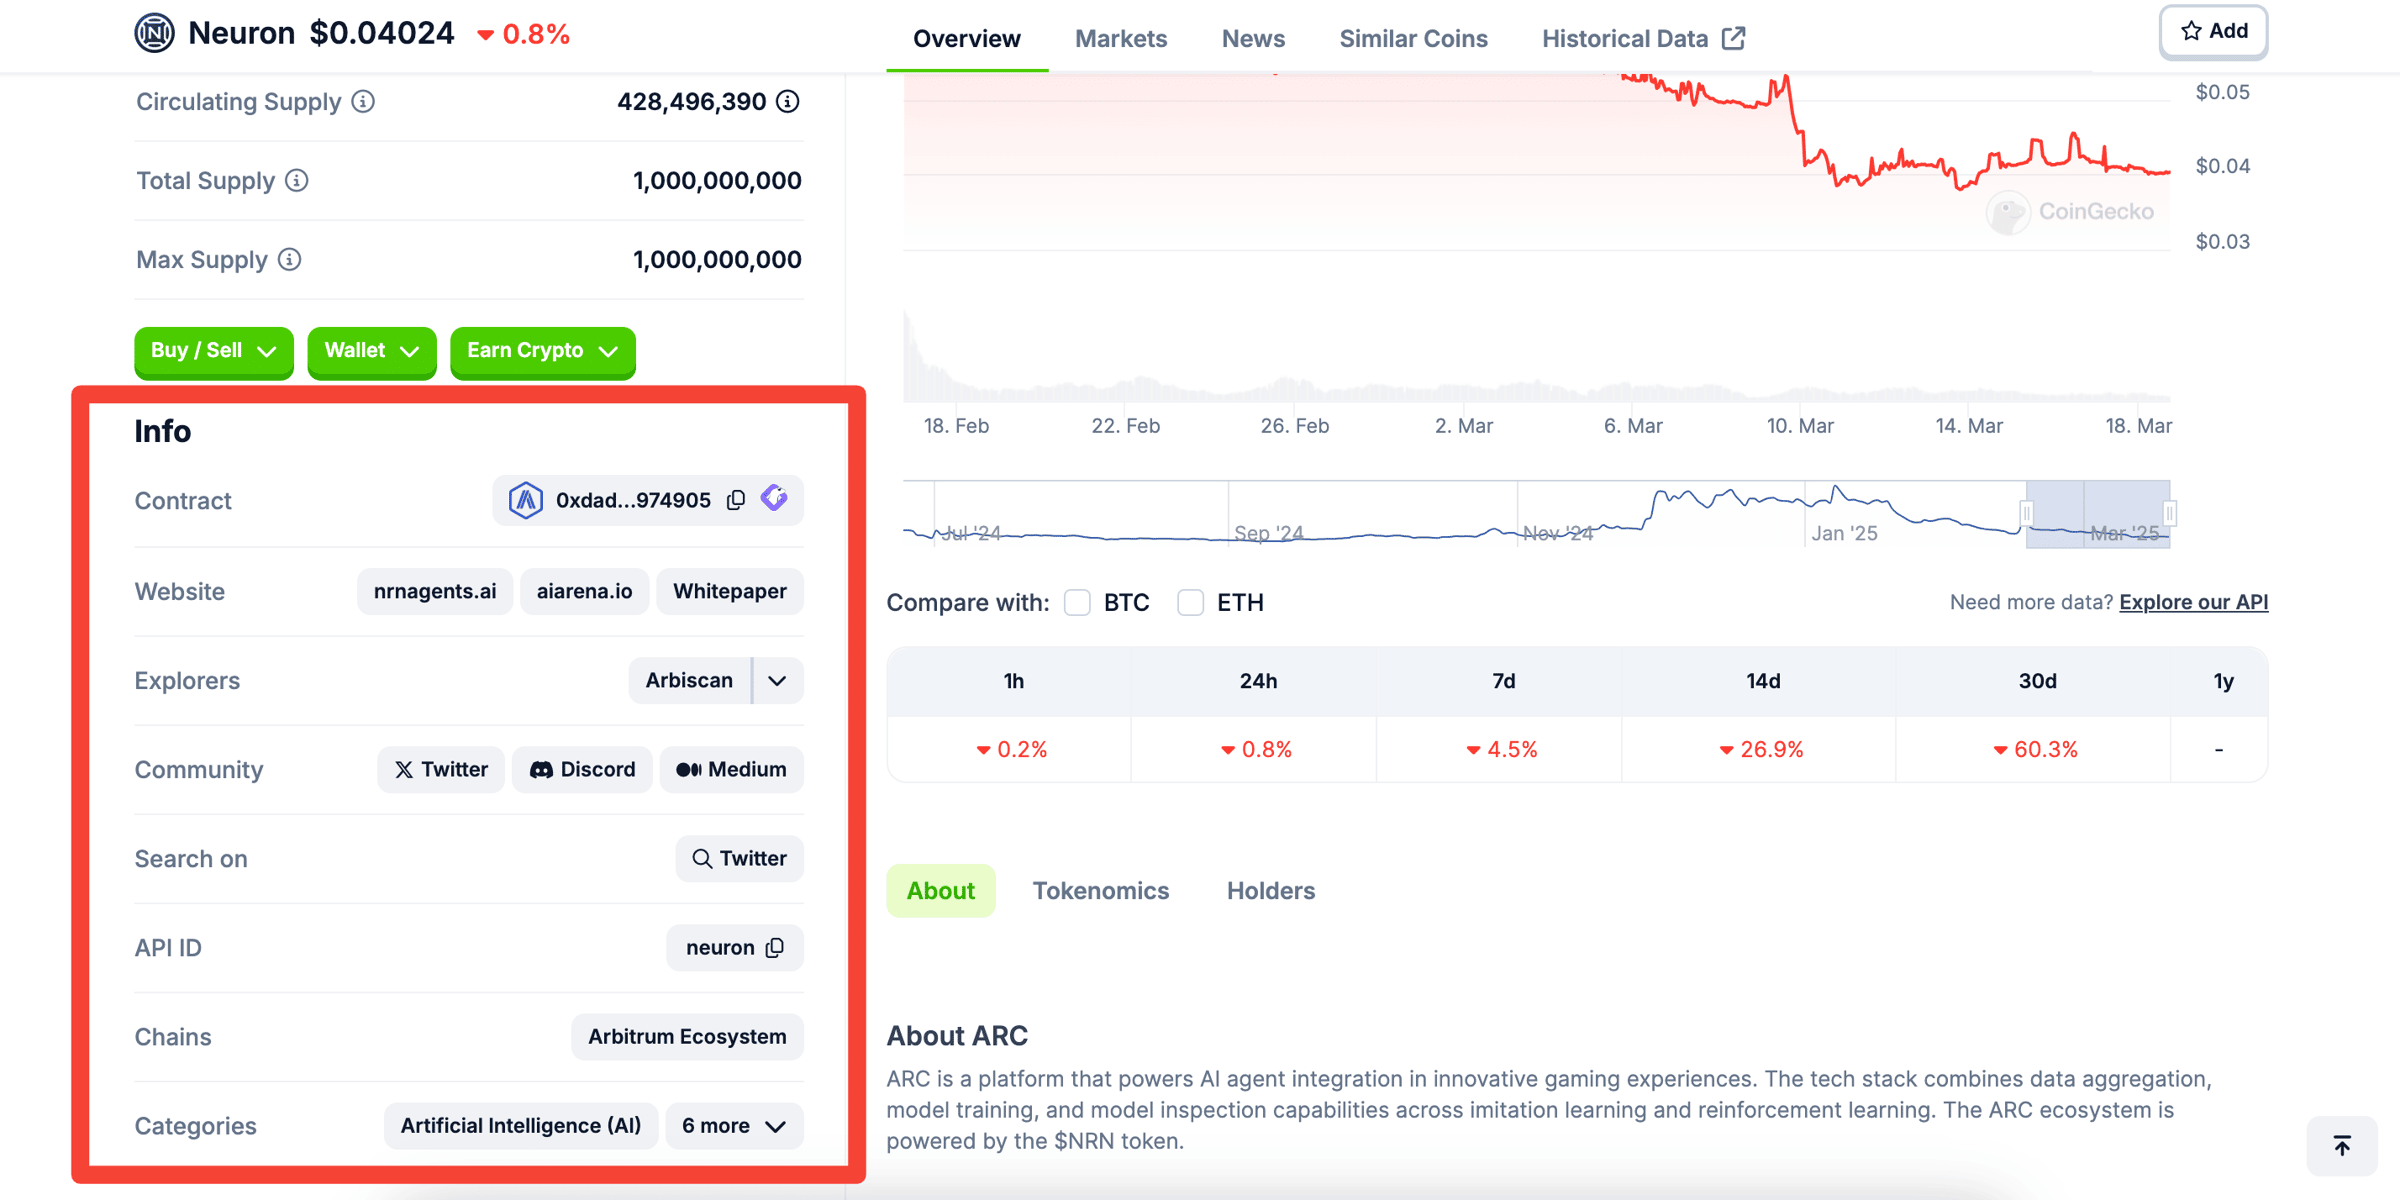Click the $0.04024 price in header
Viewport: 2400px width, 1200px height.
tap(381, 33)
